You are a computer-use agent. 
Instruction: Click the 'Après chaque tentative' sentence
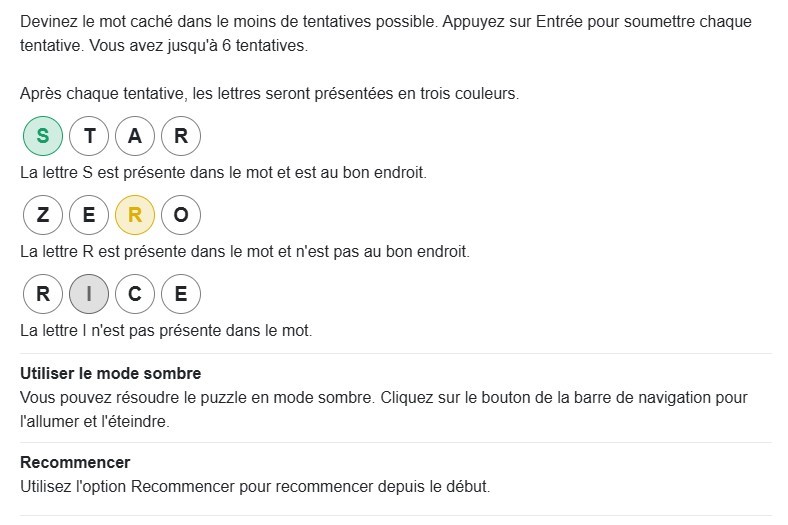pos(269,93)
